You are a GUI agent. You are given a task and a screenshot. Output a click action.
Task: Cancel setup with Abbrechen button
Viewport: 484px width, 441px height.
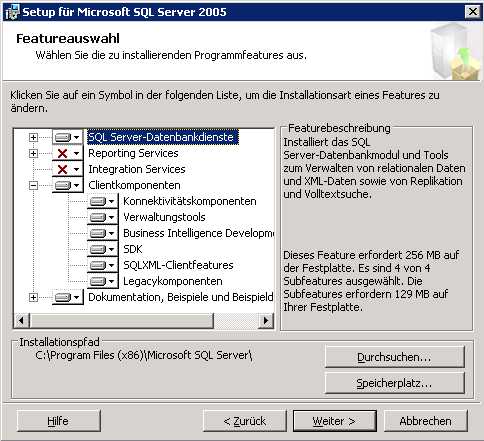pyautogui.click(x=426, y=421)
